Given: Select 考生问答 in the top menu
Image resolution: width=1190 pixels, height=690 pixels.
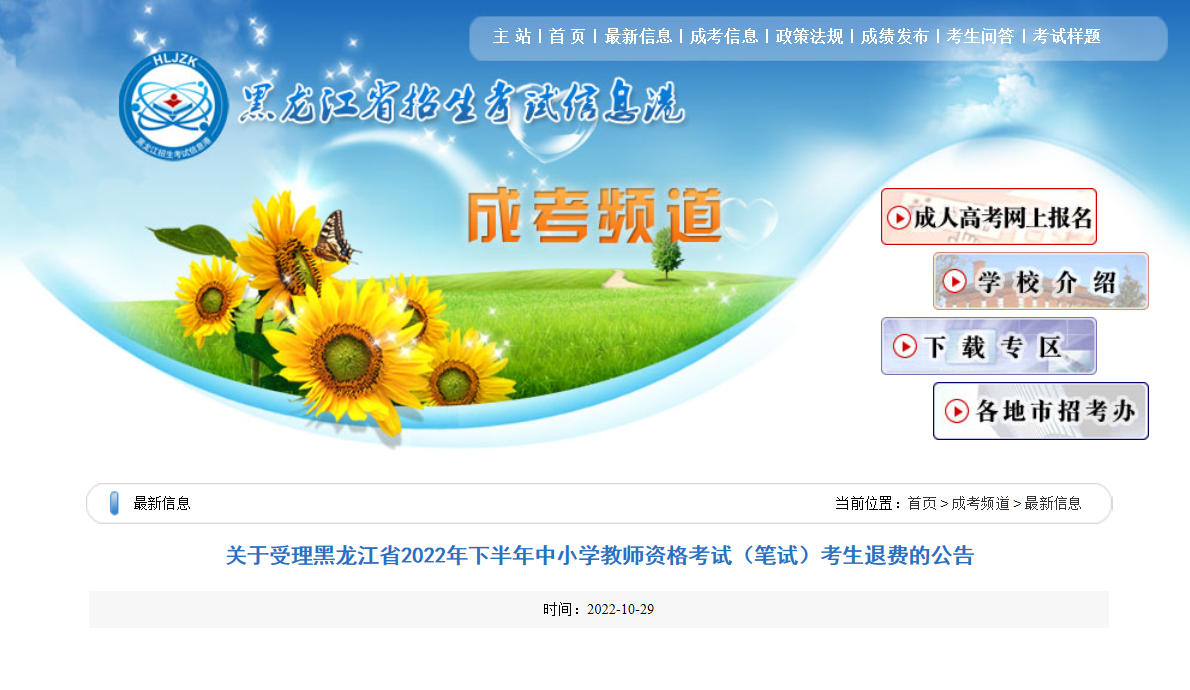Looking at the screenshot, I should (981, 36).
